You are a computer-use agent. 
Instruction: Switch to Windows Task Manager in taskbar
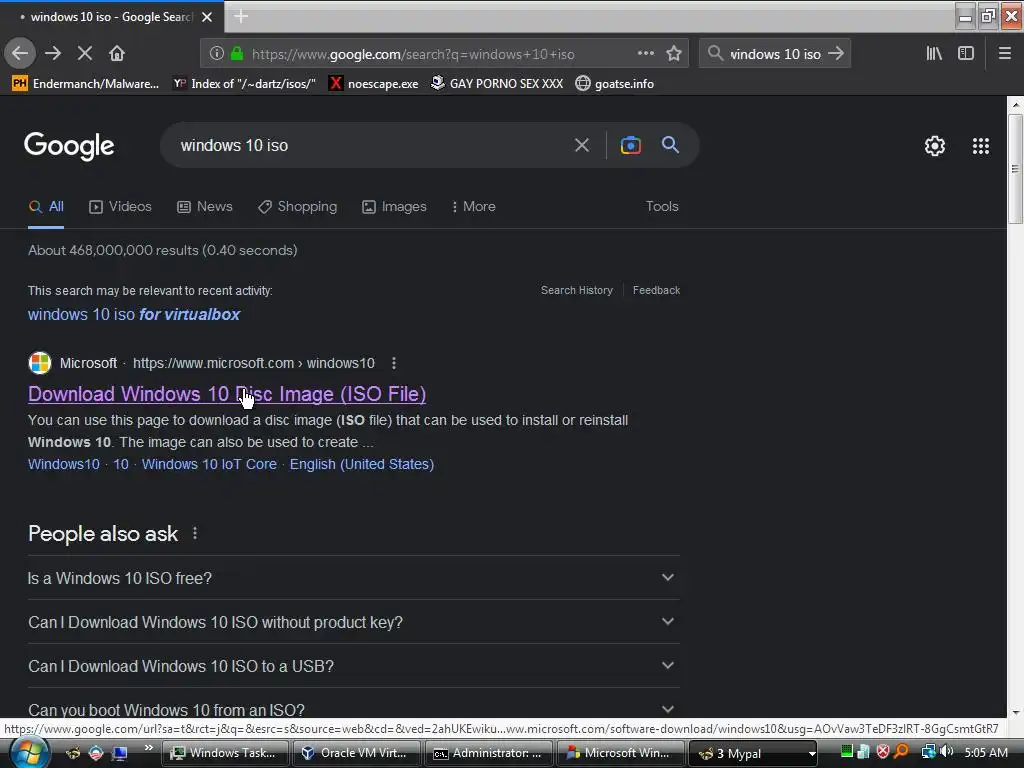225,753
